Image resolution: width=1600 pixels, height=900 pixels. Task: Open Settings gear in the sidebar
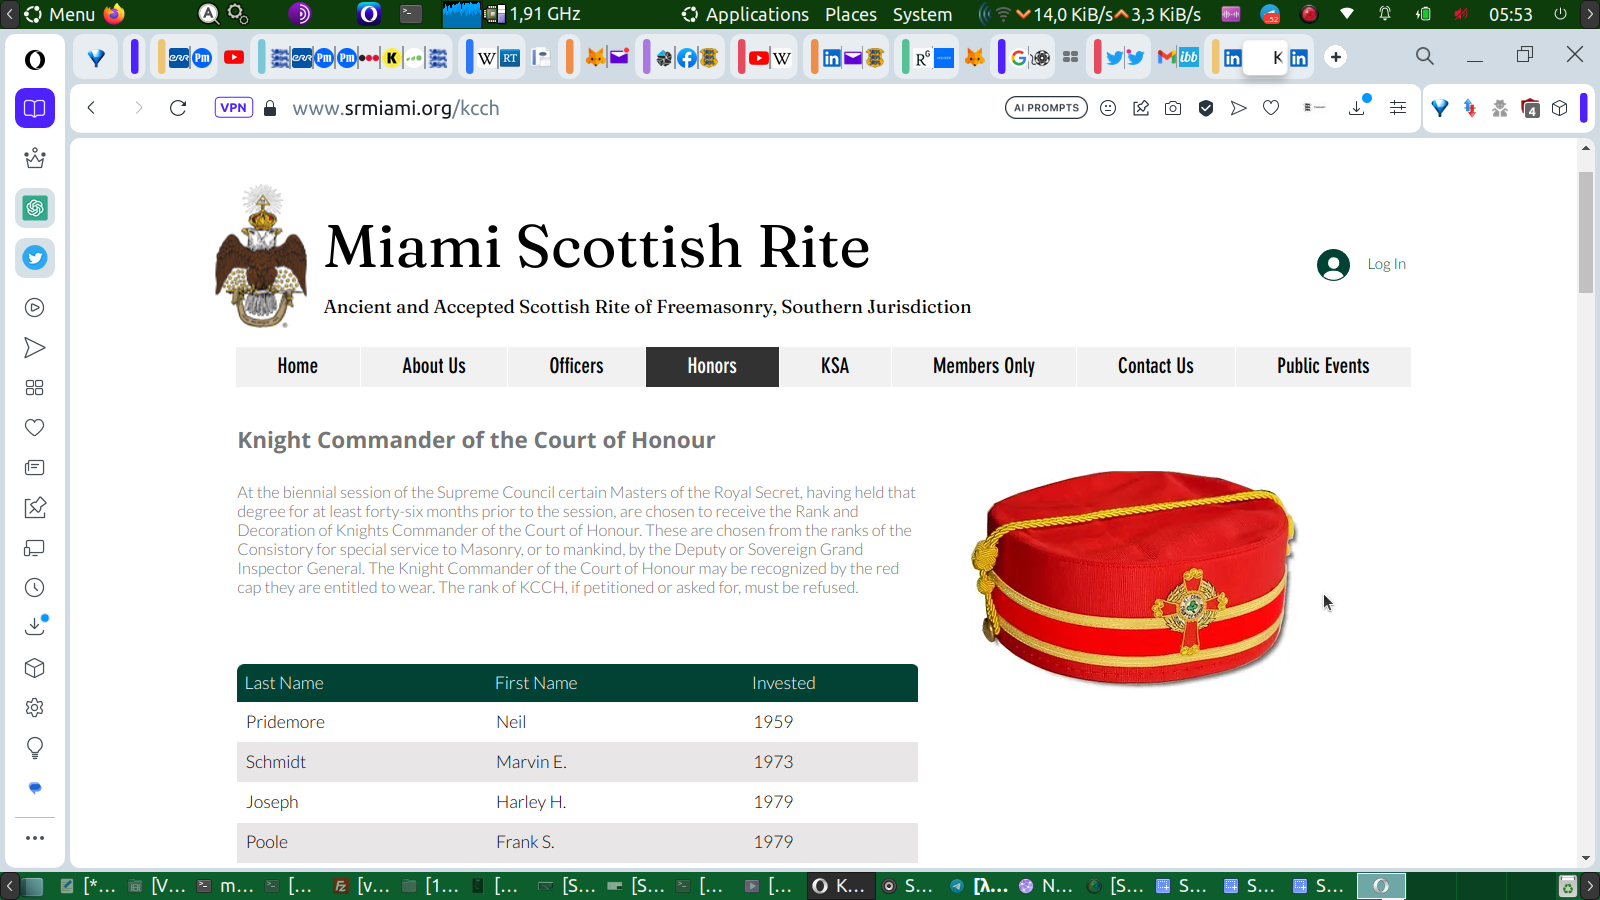(35, 708)
